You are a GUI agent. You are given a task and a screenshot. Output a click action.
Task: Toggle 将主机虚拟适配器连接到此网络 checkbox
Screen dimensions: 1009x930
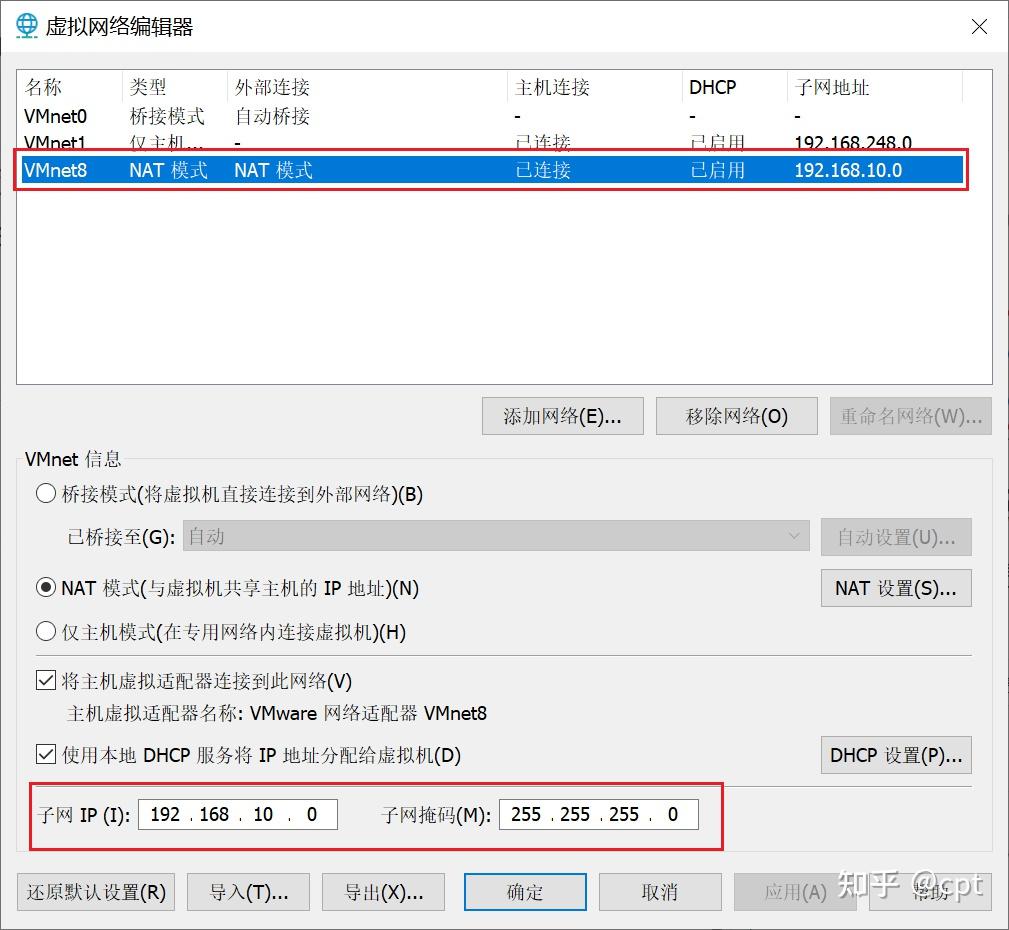click(46, 680)
